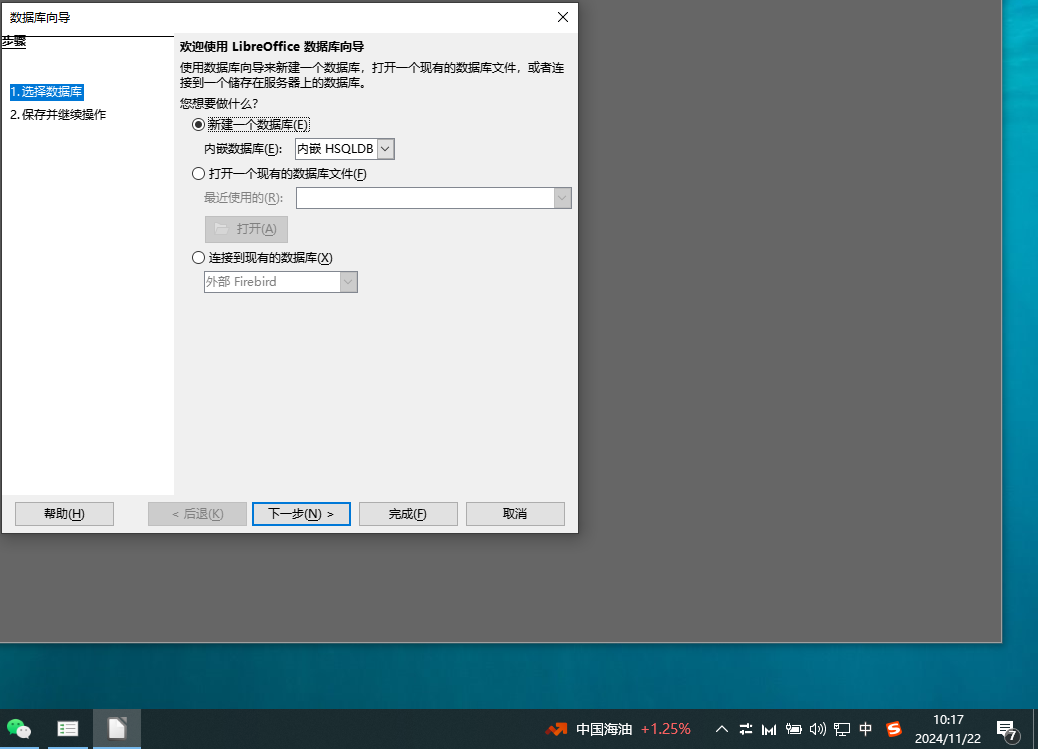
Task: Open WeChat from the taskbar
Action: (x=19, y=729)
